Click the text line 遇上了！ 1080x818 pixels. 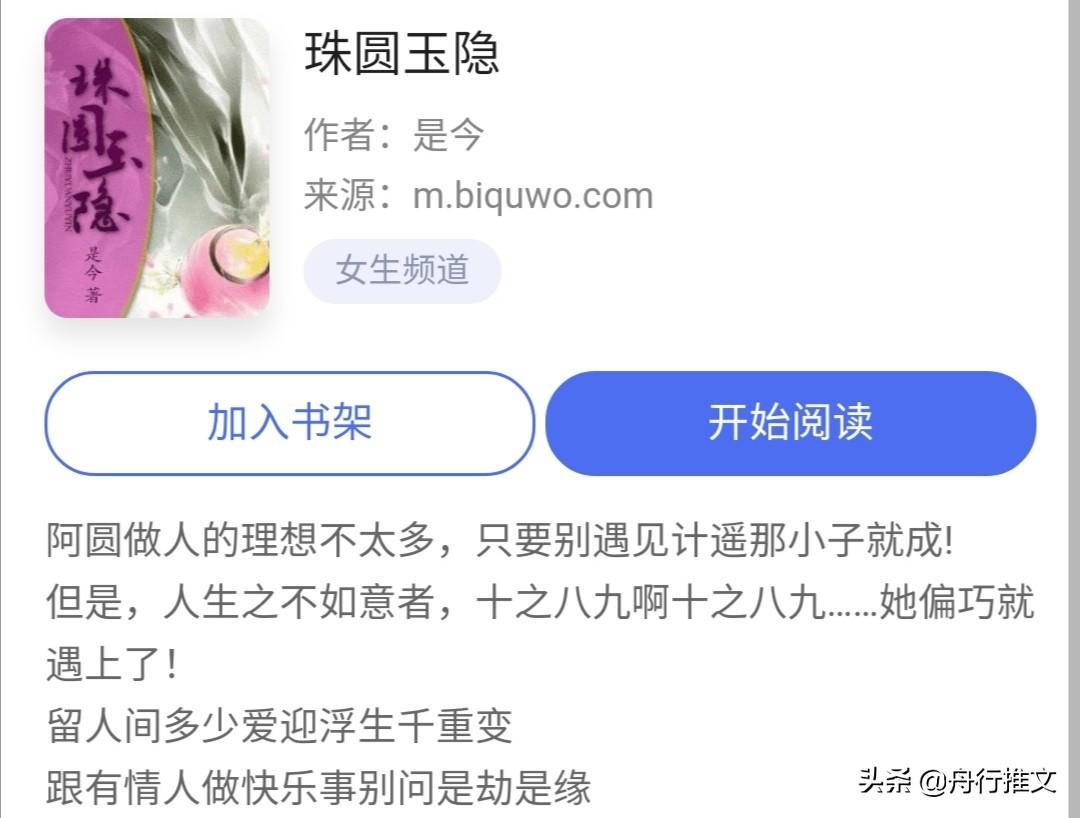tap(112, 664)
